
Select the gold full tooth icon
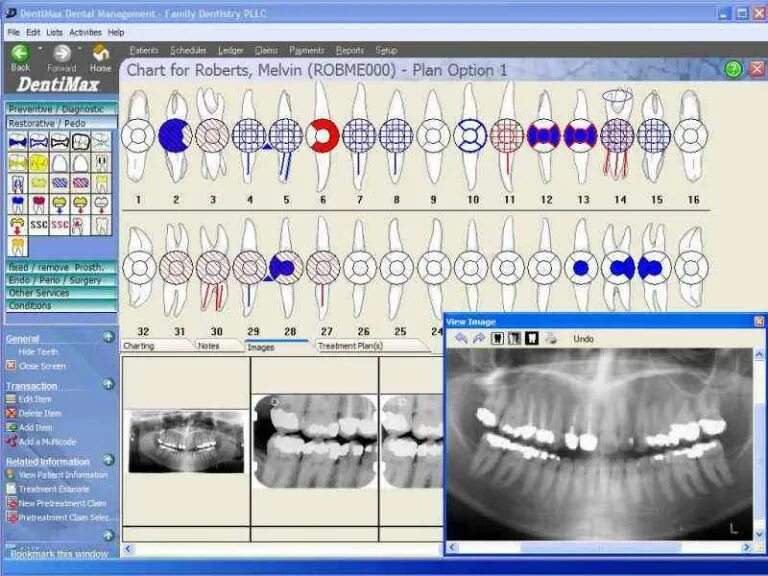pyautogui.click(x=18, y=246)
